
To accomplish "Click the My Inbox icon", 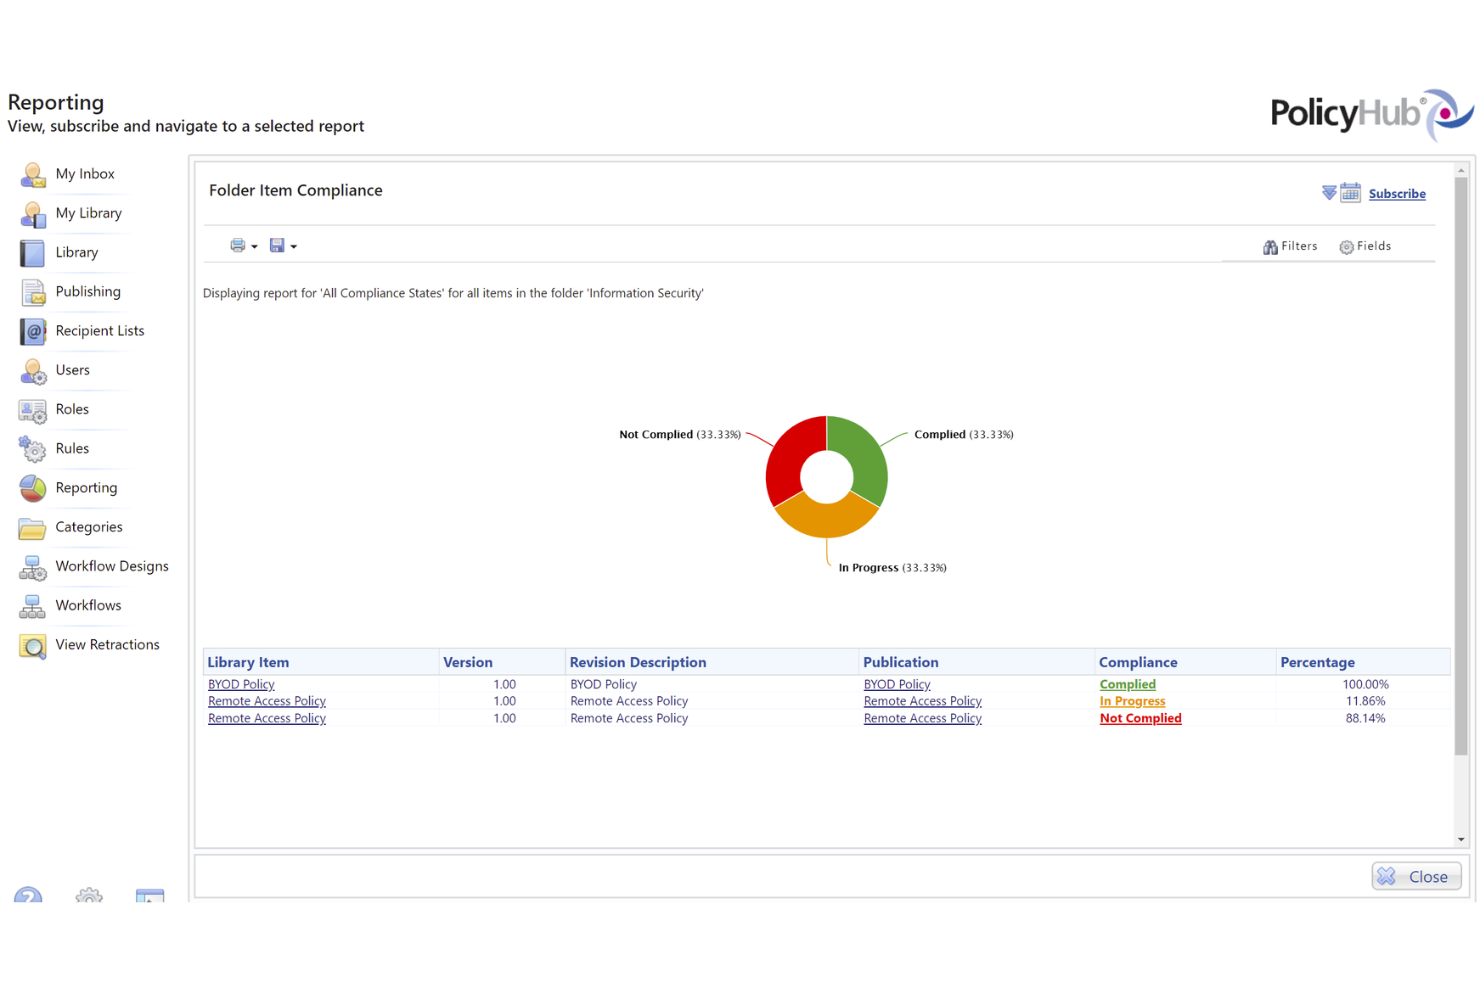I will click(x=33, y=175).
